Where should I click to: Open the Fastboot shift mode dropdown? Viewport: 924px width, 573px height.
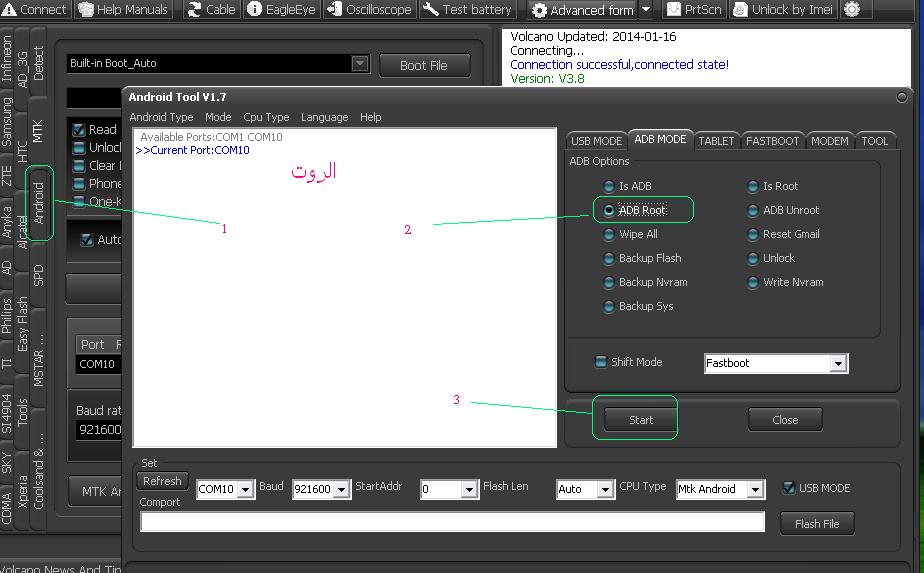tap(838, 364)
